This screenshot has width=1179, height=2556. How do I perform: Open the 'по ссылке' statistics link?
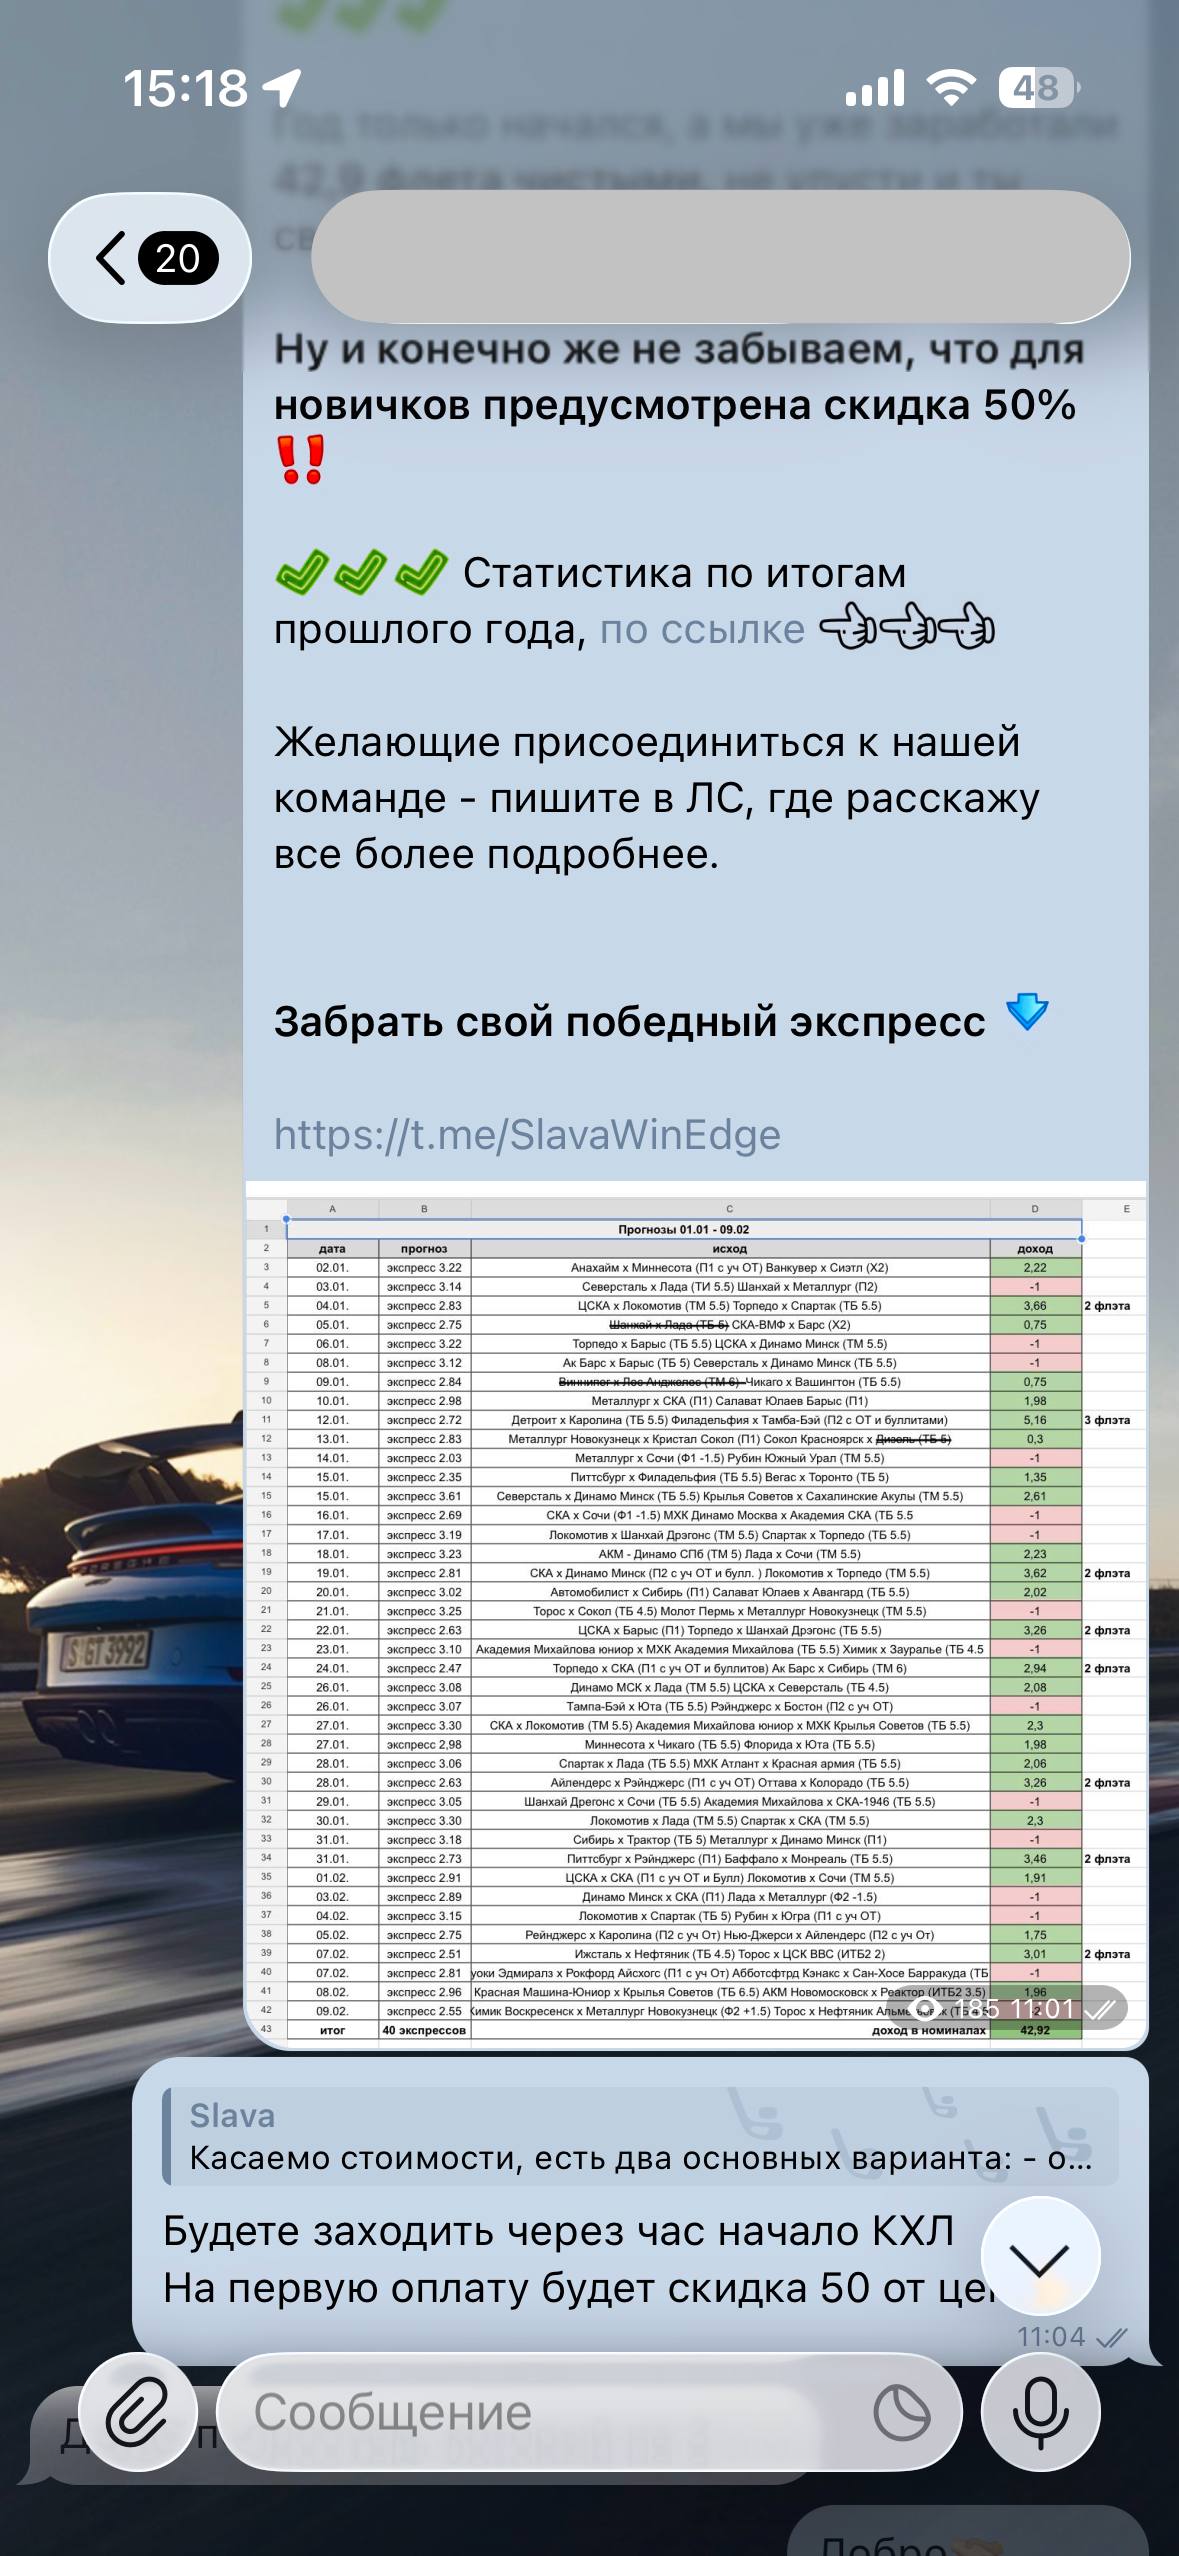point(702,630)
